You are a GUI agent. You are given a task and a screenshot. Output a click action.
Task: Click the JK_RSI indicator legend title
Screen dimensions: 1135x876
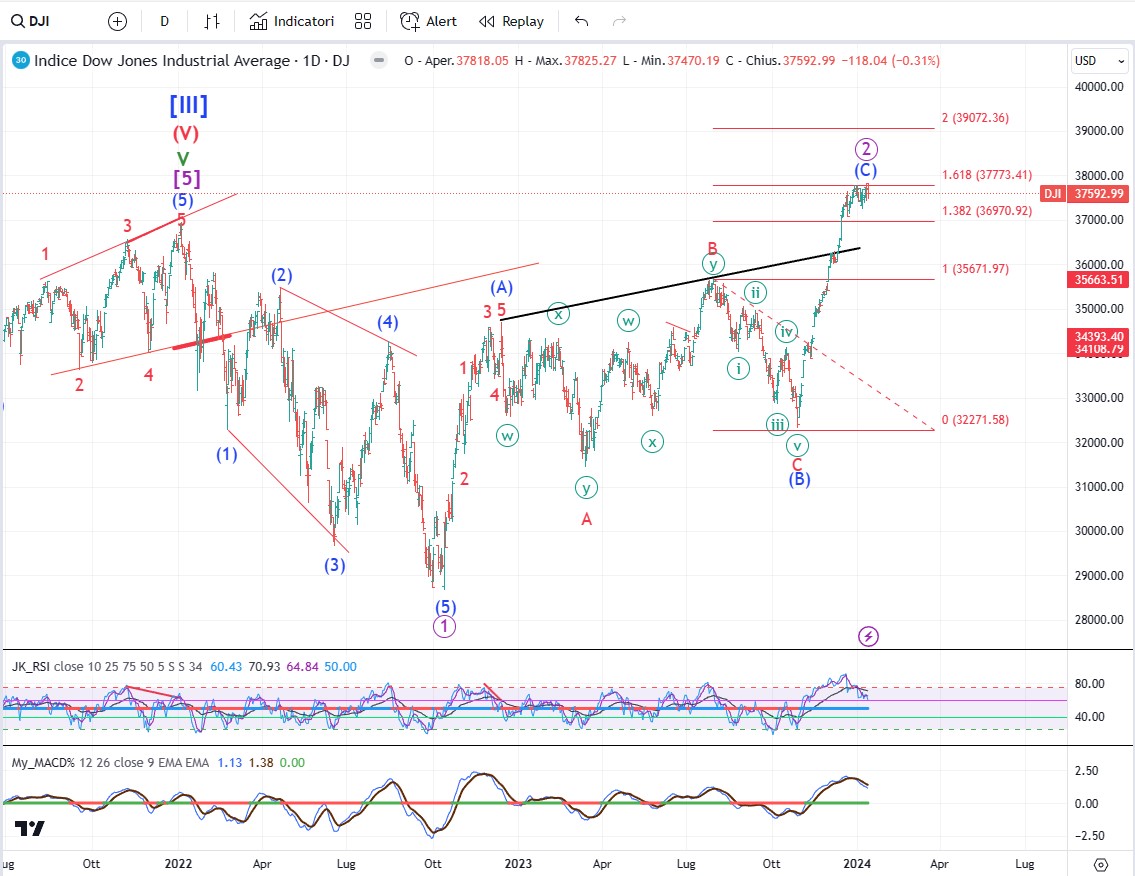tap(30, 667)
